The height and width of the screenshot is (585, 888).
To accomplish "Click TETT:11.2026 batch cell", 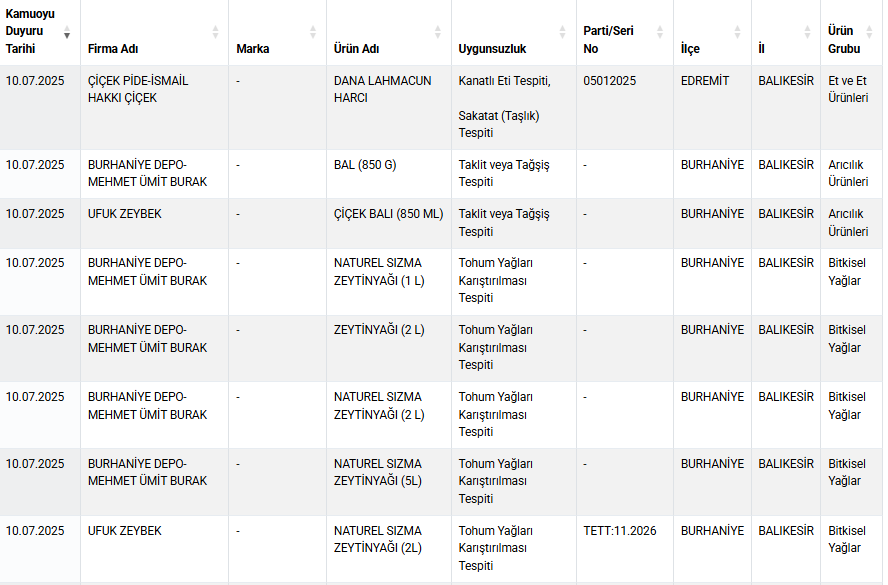I will (x=625, y=549).
